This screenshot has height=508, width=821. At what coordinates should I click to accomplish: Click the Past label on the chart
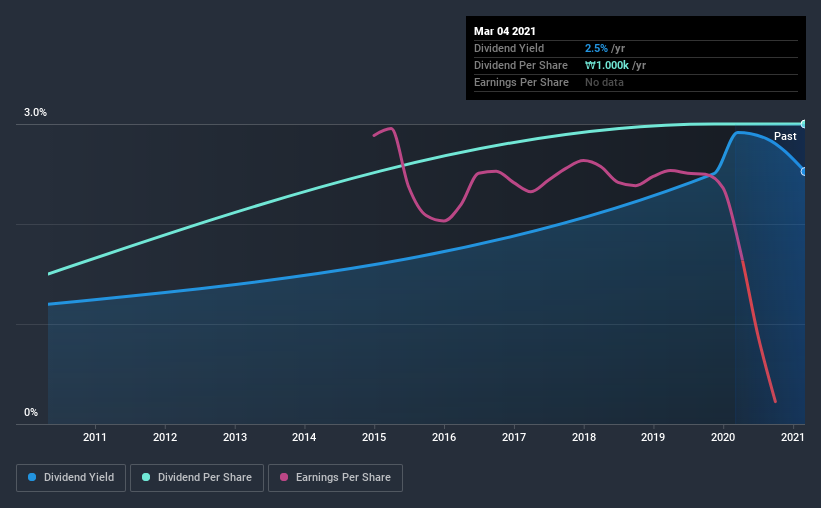click(x=785, y=136)
